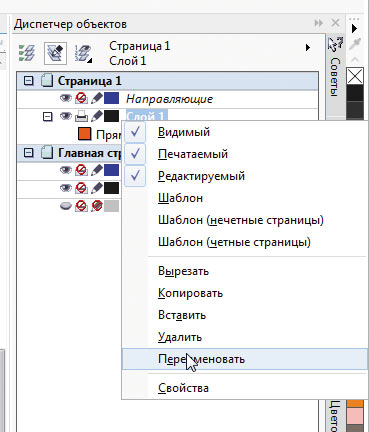Click Главная страница page icon
The width and height of the screenshot is (369, 432).
pyautogui.click(x=47, y=153)
